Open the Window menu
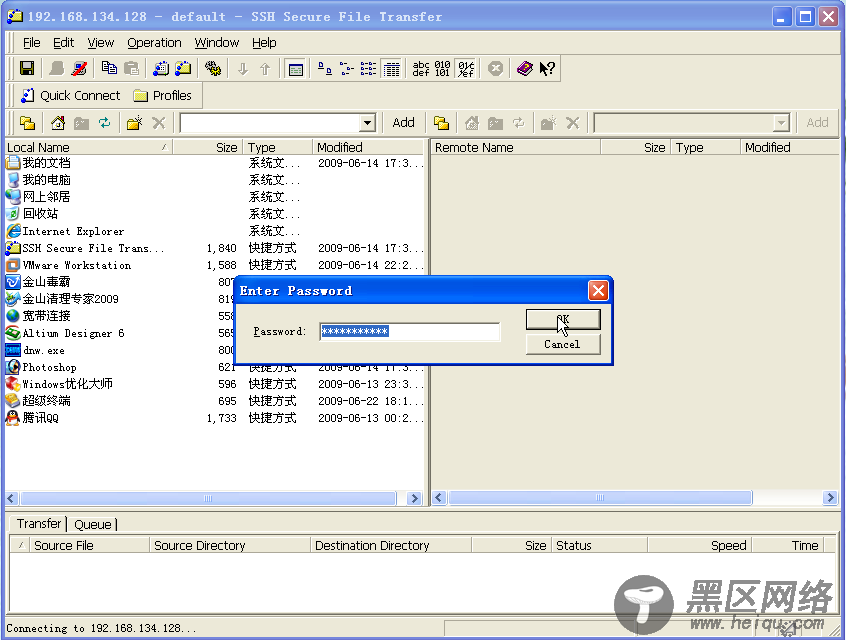This screenshot has height=640, width=846. pyautogui.click(x=217, y=43)
